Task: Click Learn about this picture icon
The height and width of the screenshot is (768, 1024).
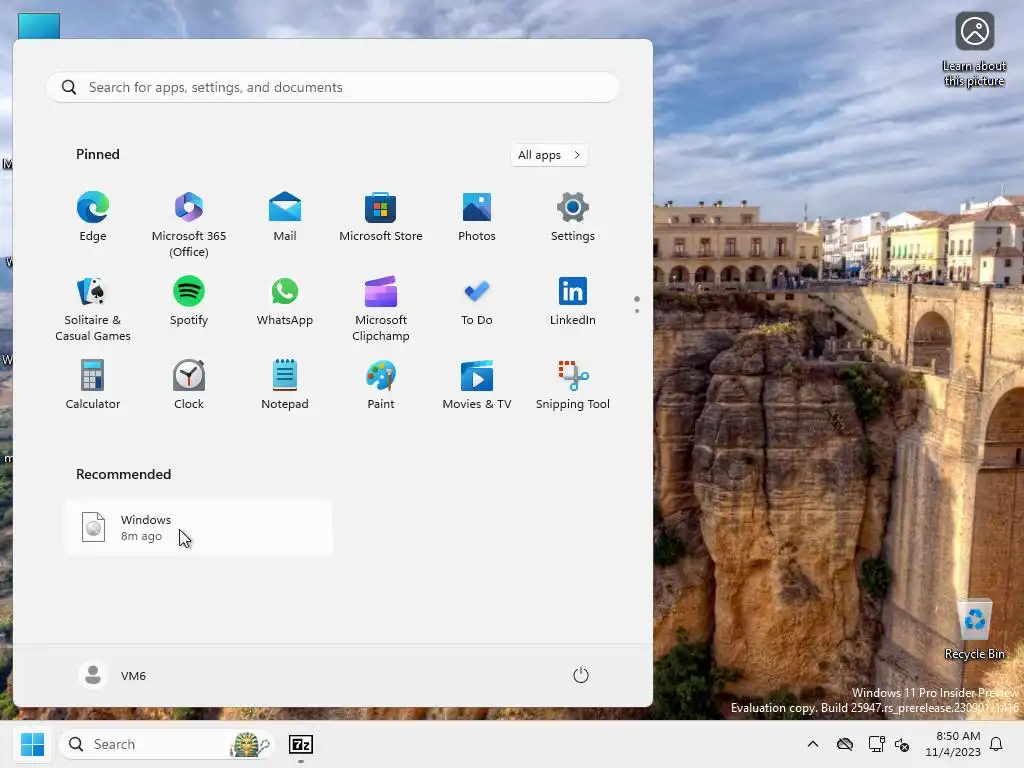Action: click(x=974, y=49)
